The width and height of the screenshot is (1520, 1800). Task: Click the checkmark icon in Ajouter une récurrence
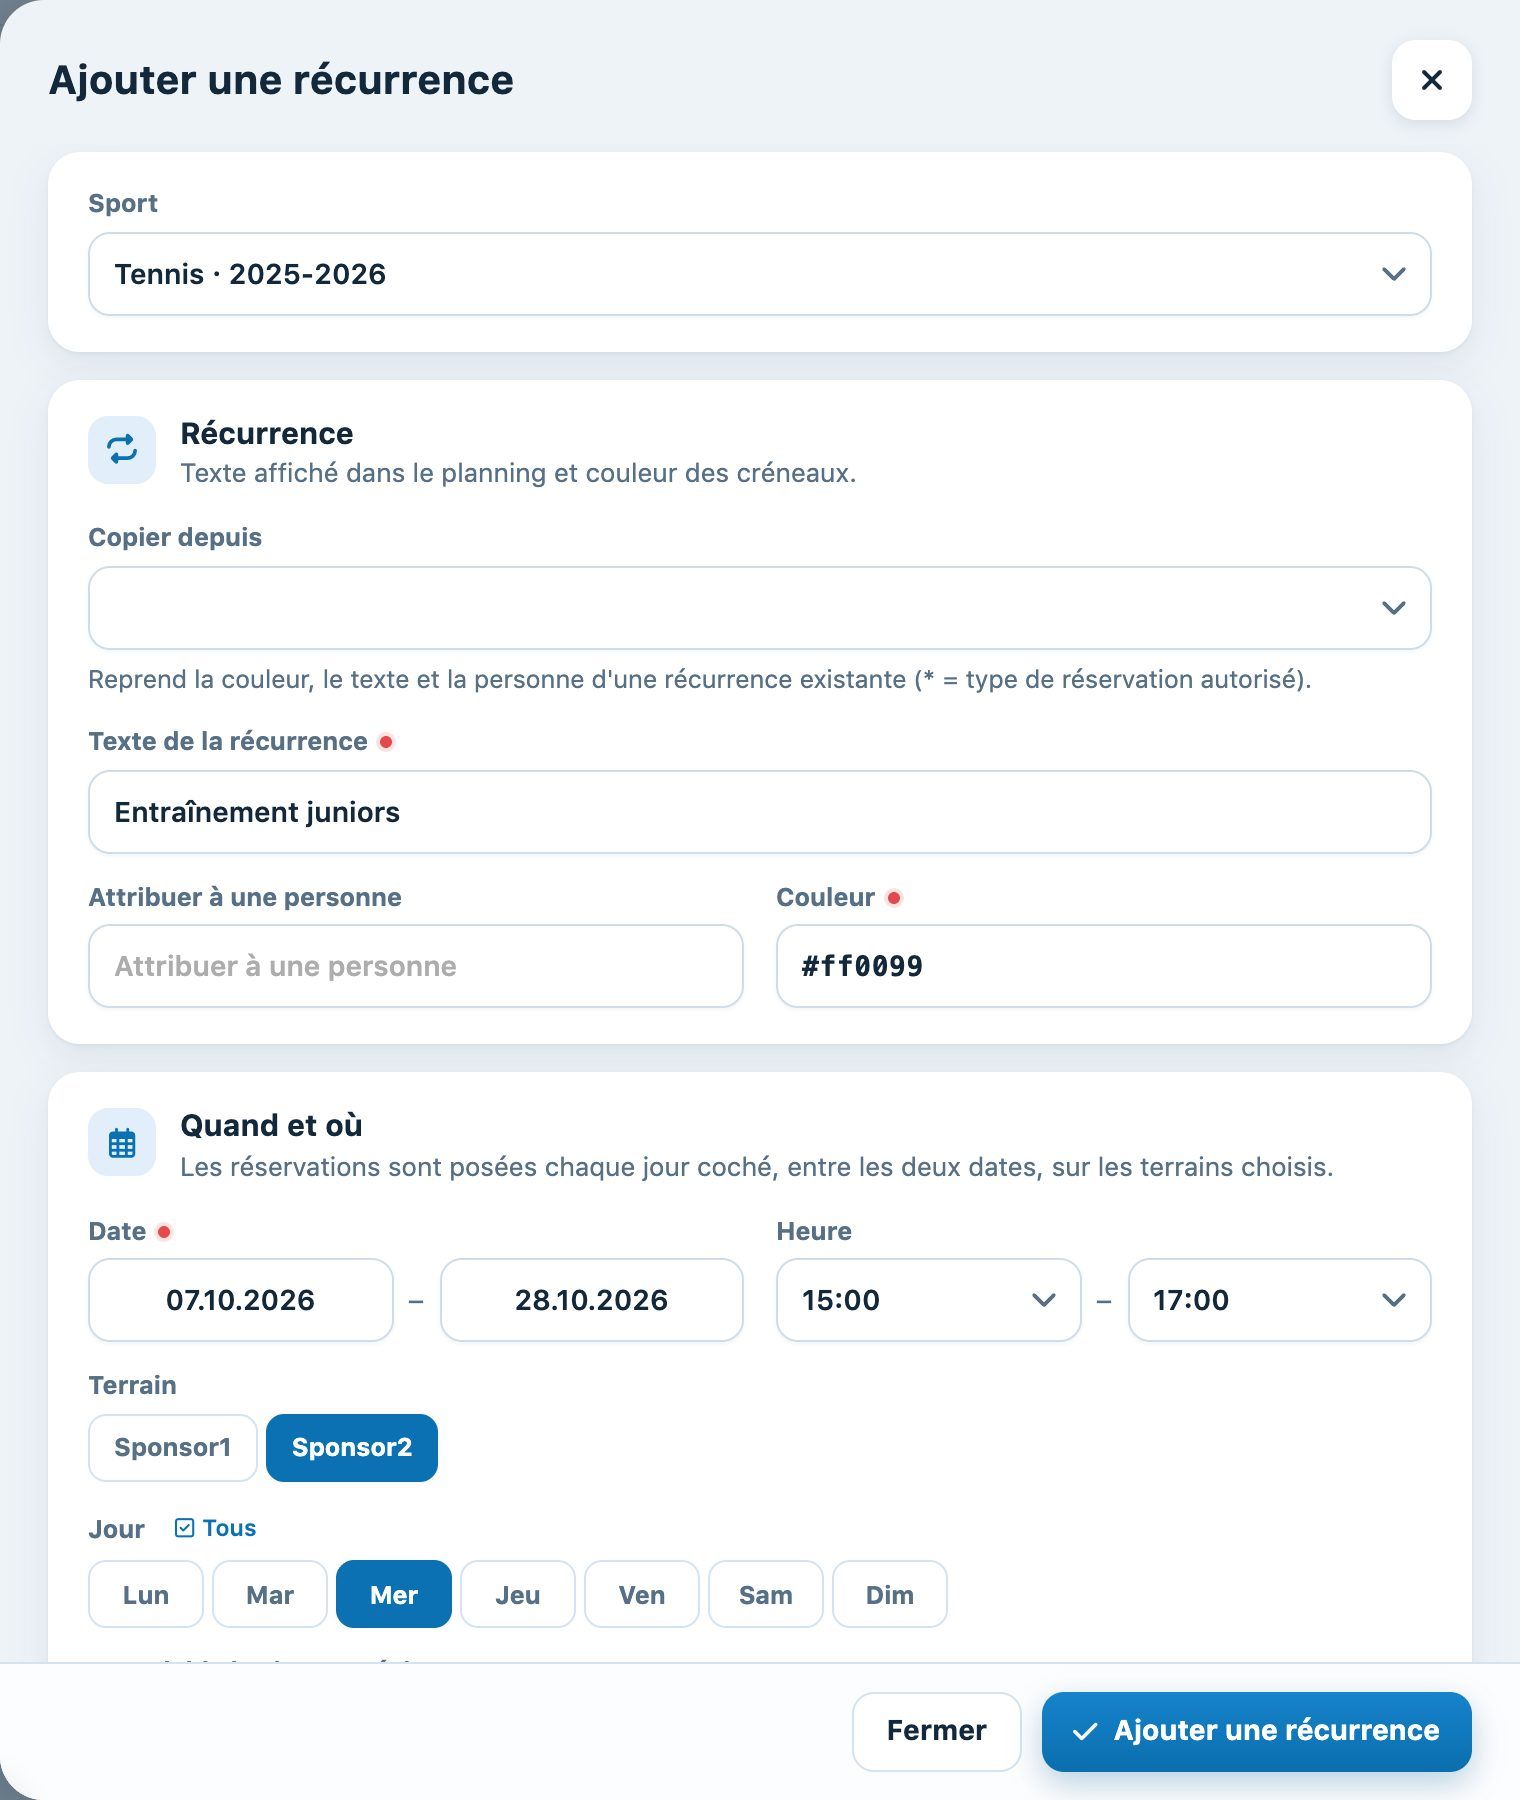pyautogui.click(x=1085, y=1731)
